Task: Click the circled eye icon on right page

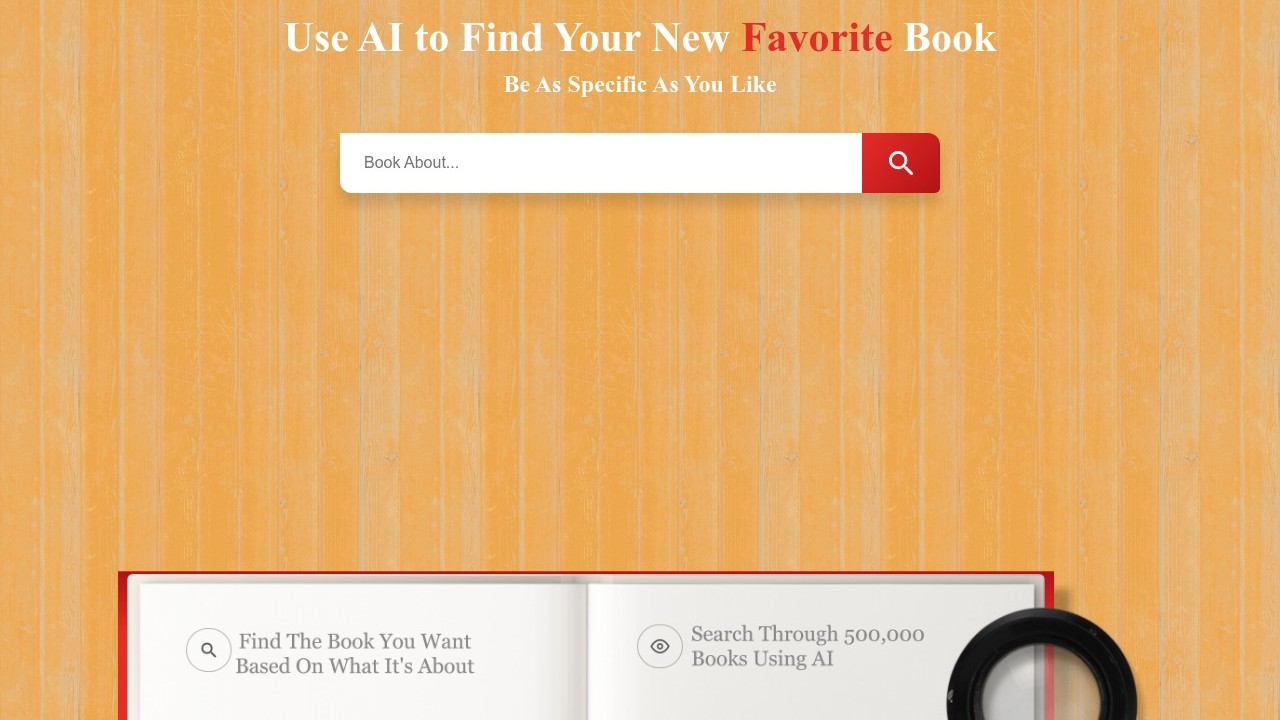Action: tap(660, 646)
